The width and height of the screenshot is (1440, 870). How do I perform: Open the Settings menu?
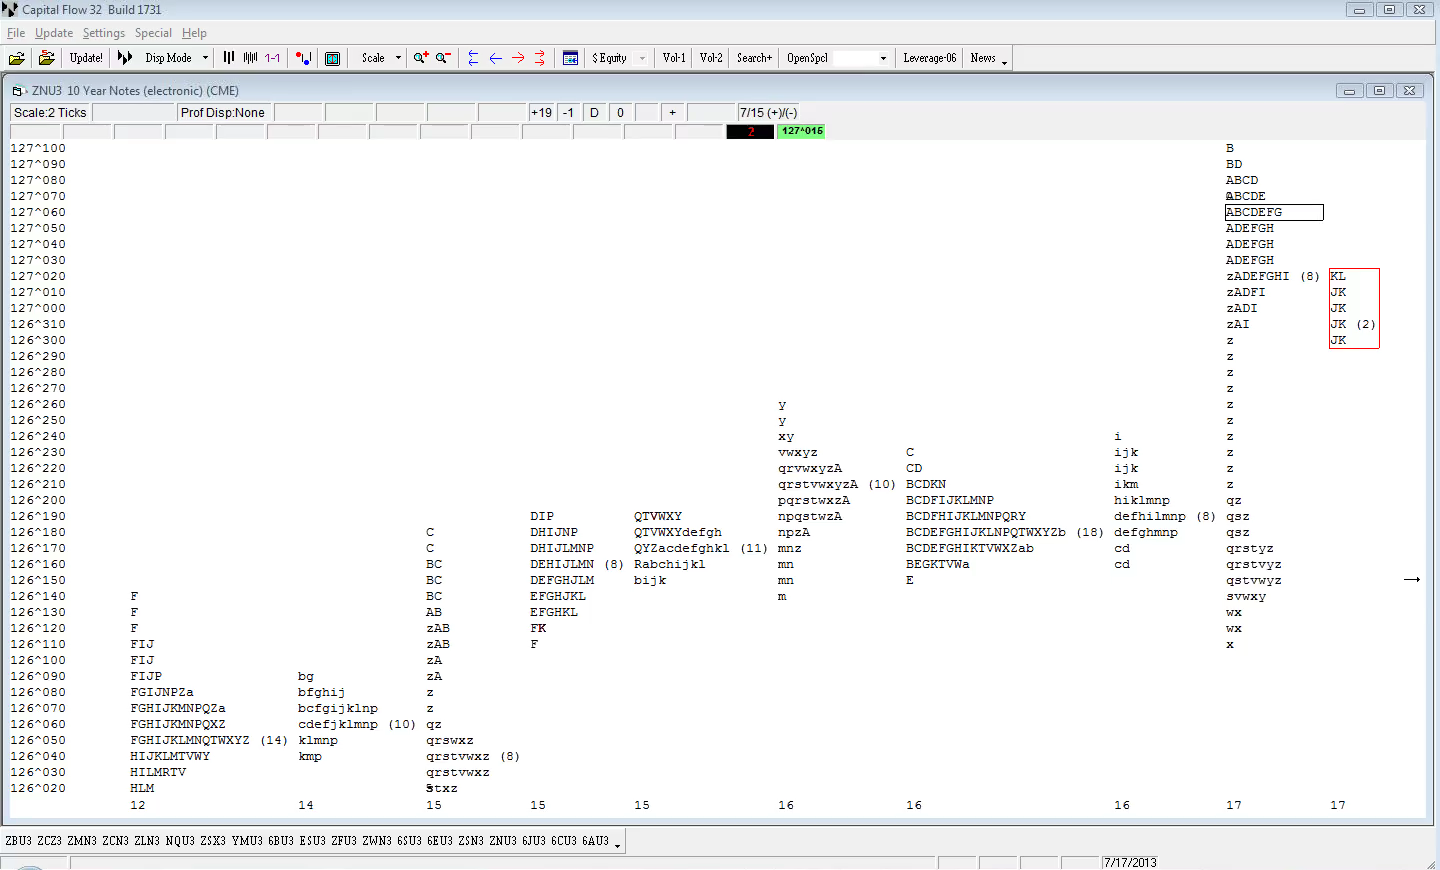point(104,33)
